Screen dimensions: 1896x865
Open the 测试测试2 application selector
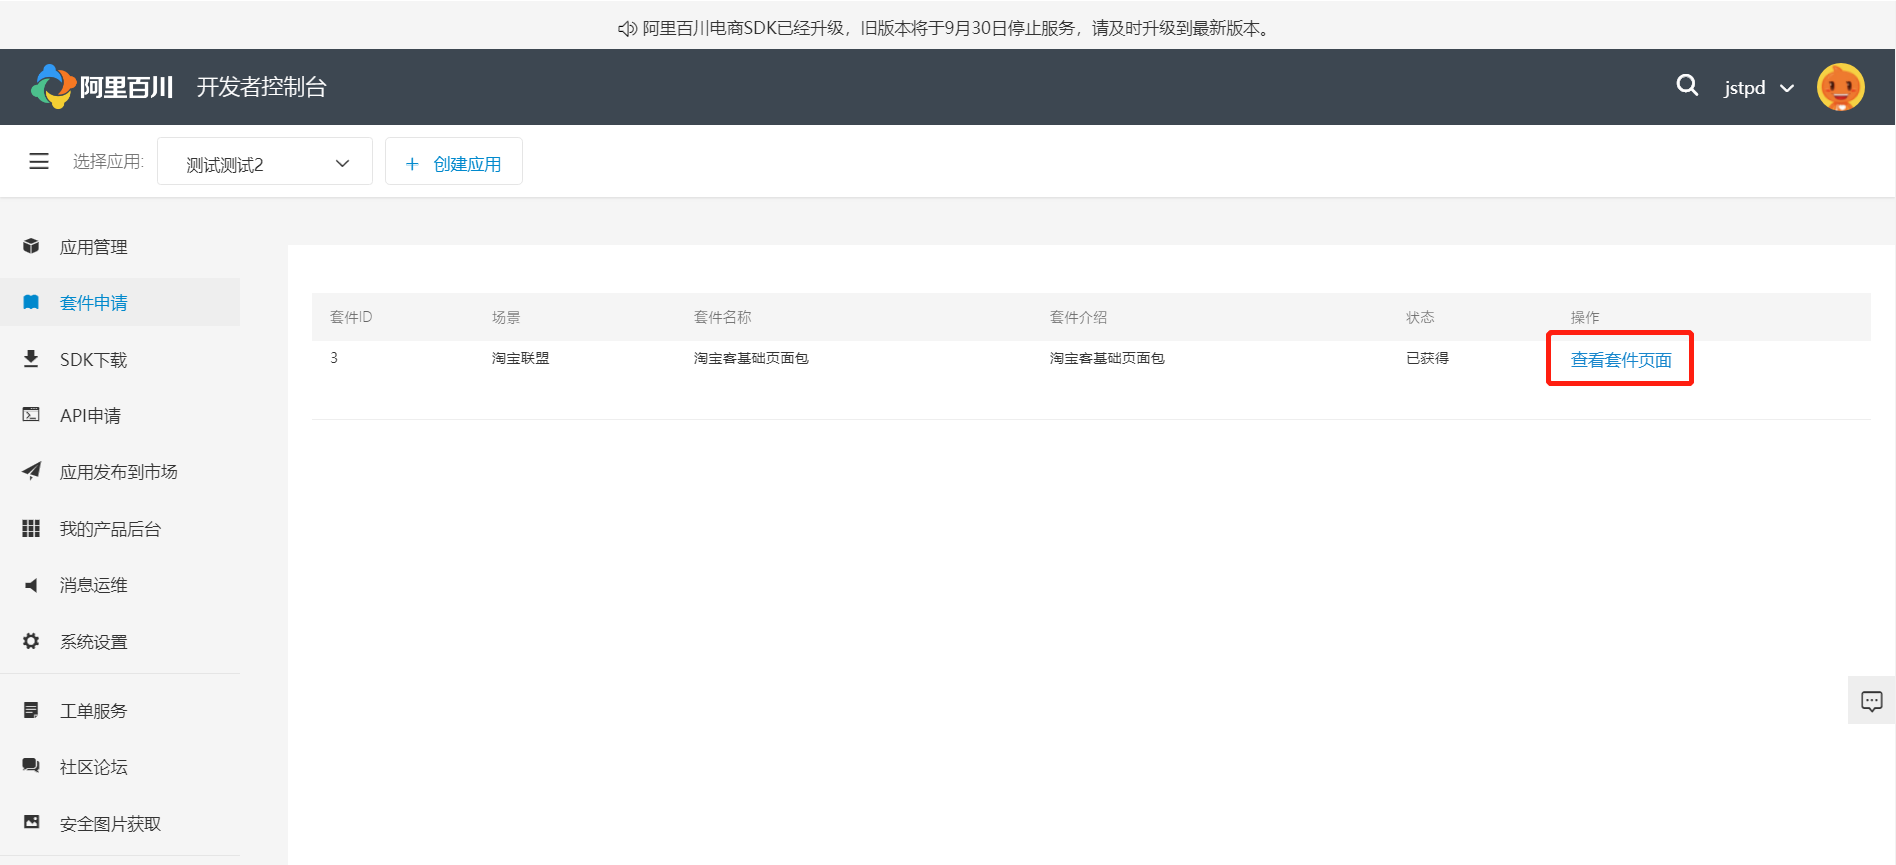coord(265,162)
